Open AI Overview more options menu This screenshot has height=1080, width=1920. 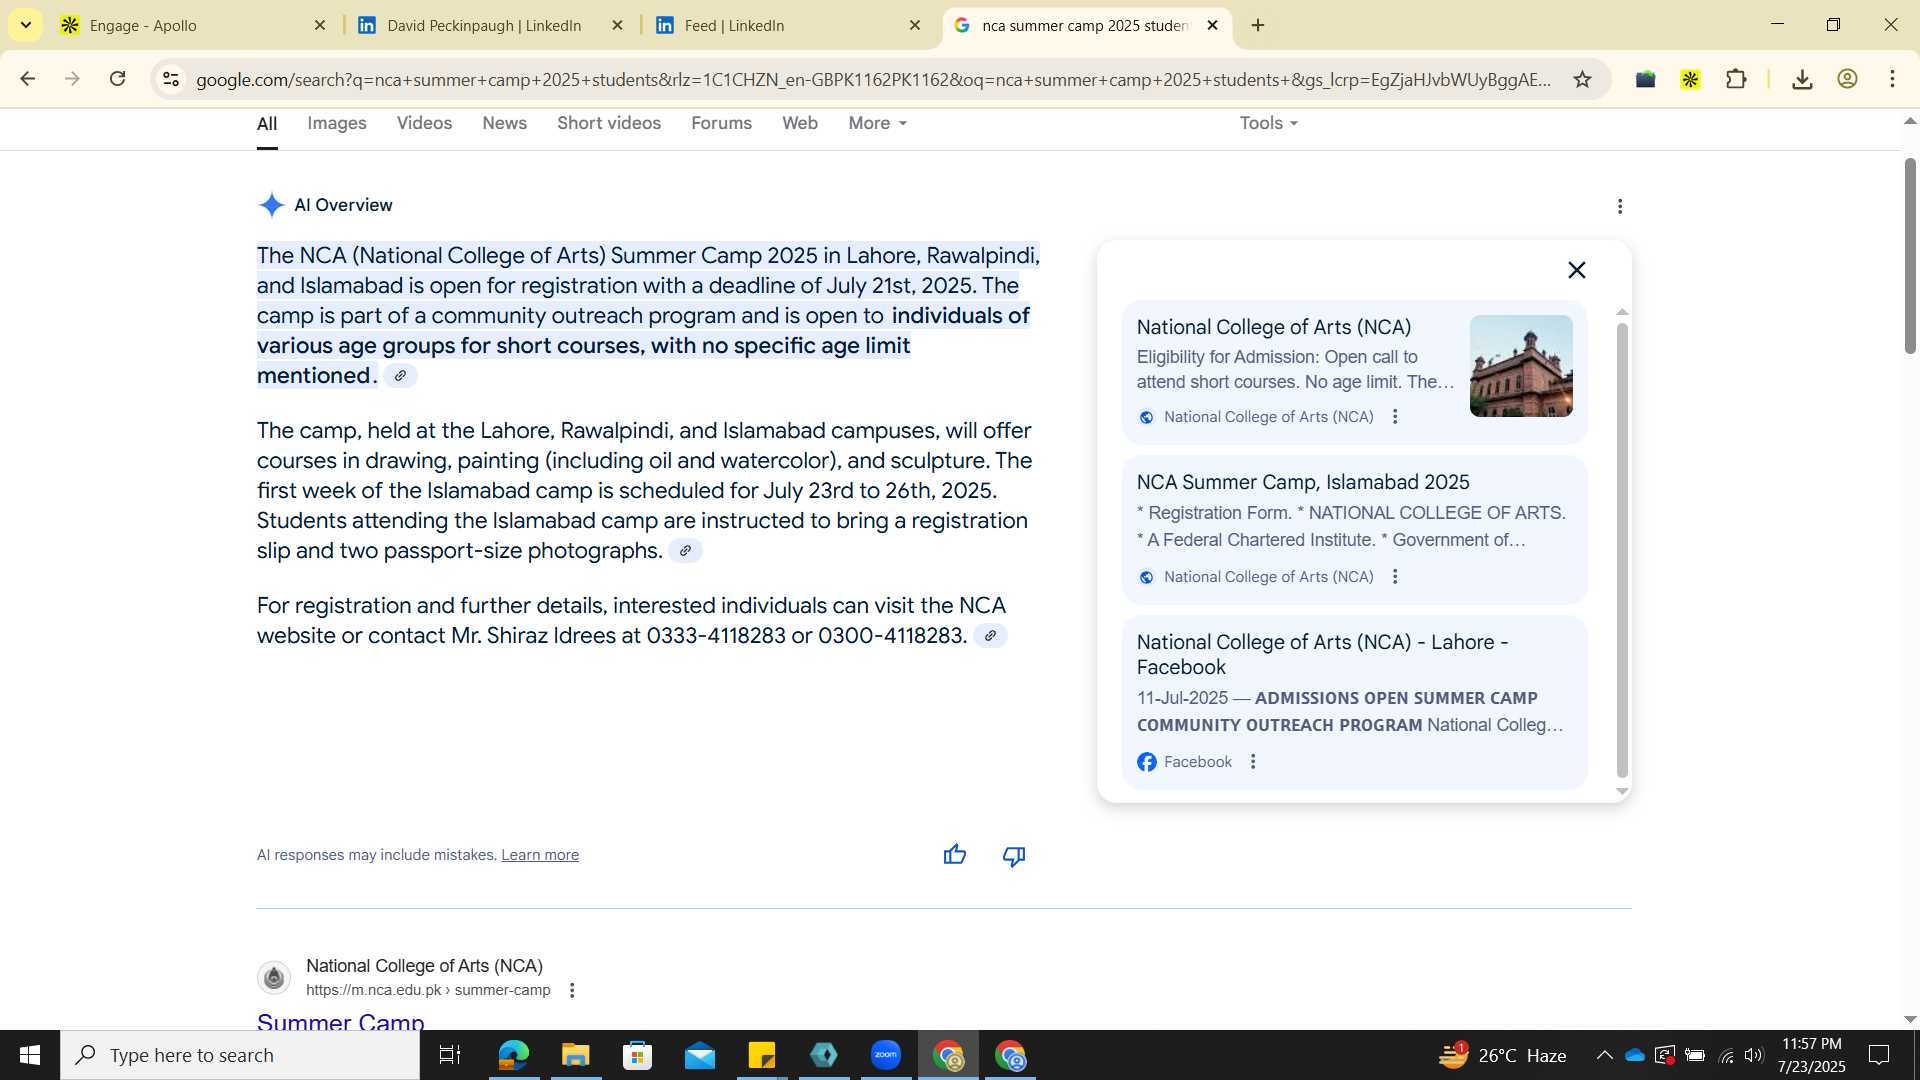pyautogui.click(x=1620, y=206)
